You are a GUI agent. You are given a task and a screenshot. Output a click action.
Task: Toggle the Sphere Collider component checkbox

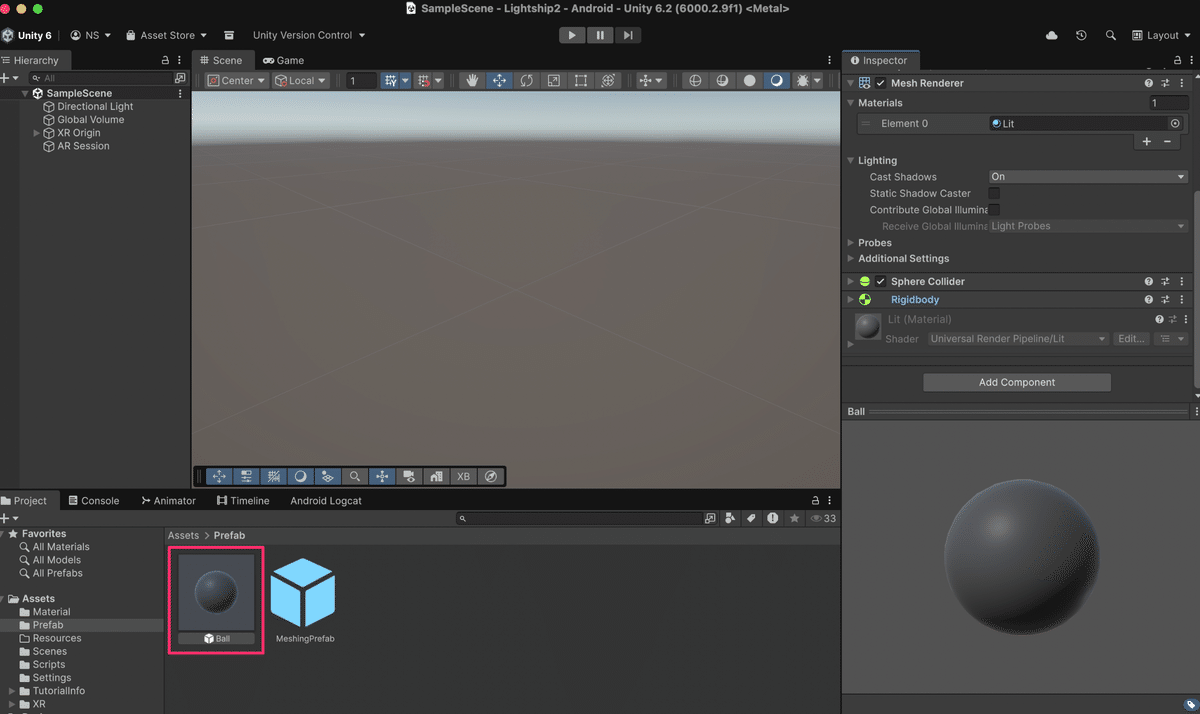coord(879,281)
